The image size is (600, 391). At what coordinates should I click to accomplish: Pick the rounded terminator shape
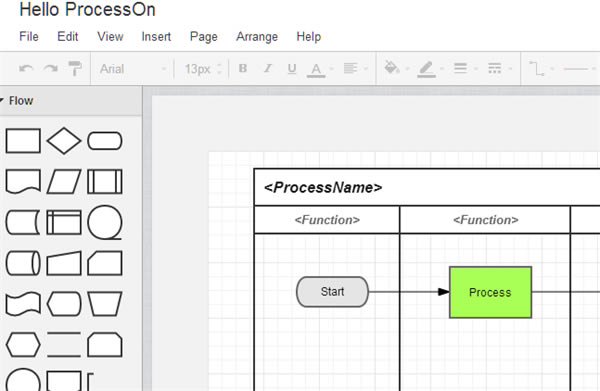[105, 141]
